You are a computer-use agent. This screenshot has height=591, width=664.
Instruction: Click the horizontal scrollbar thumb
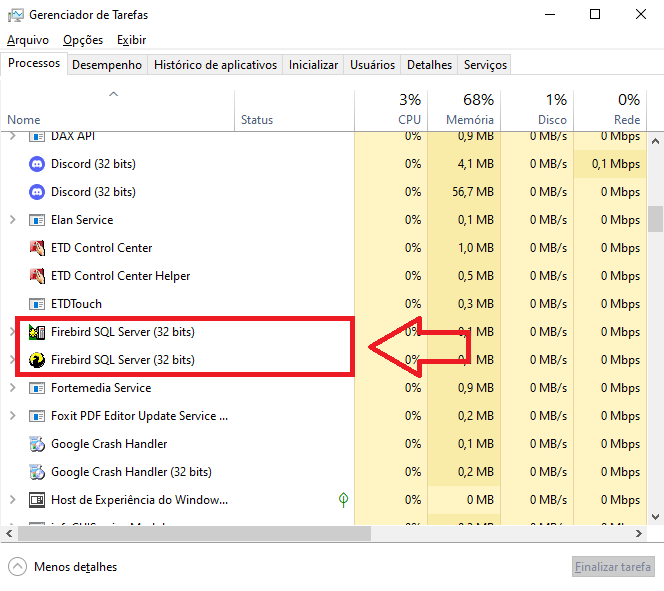(x=194, y=534)
